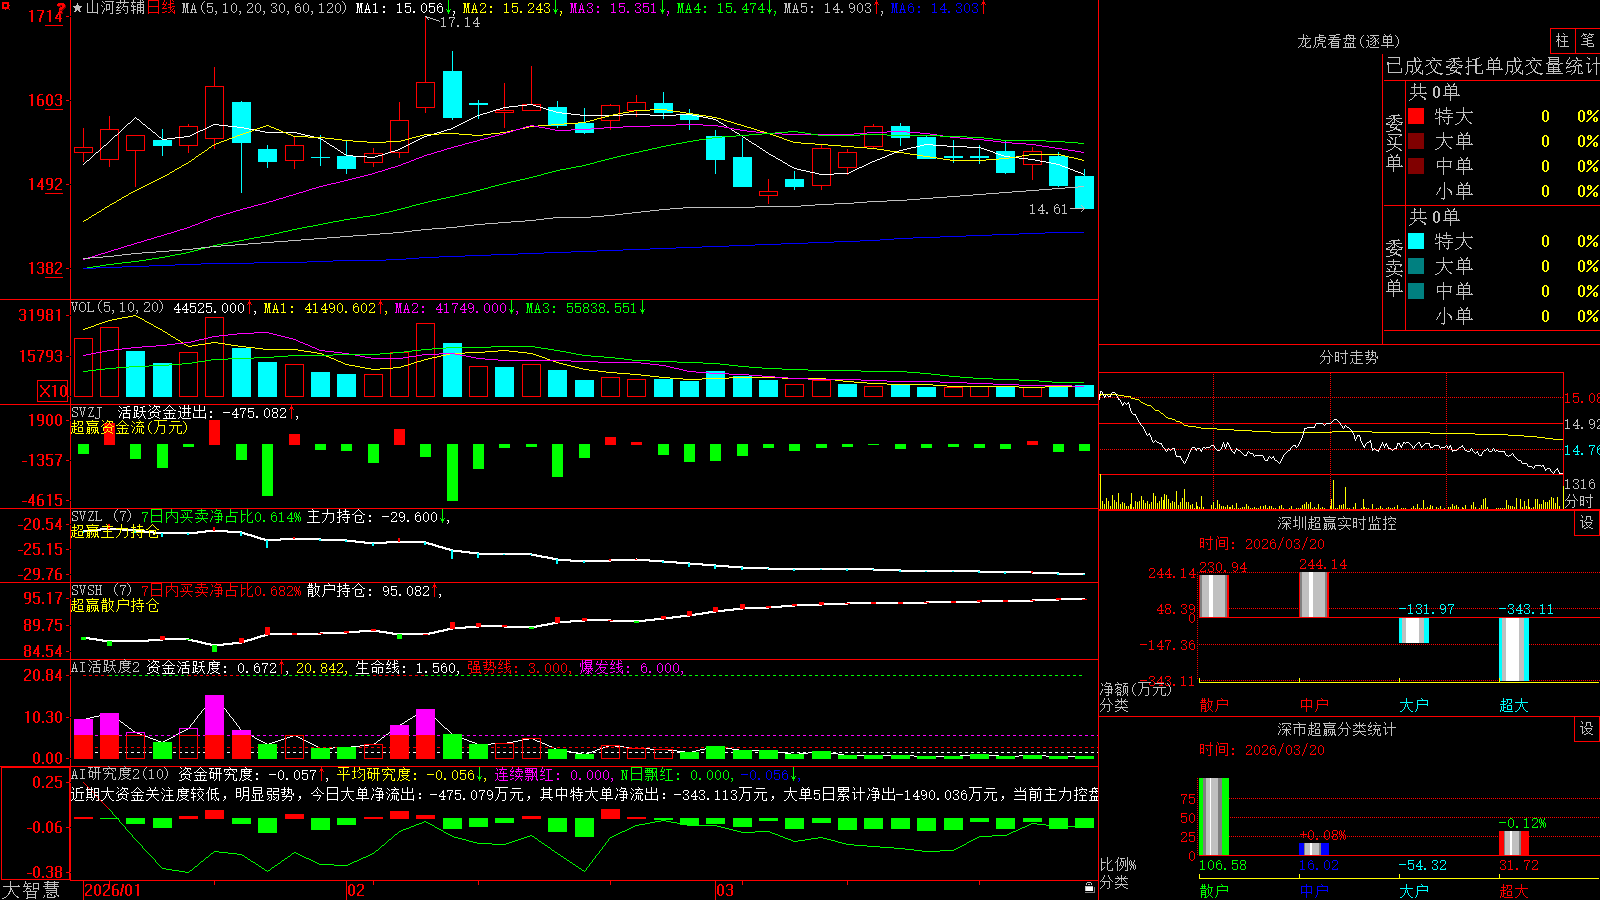Image resolution: width=1600 pixels, height=900 pixels.
Task: Click the red question mark help icon
Action: [61, 7]
